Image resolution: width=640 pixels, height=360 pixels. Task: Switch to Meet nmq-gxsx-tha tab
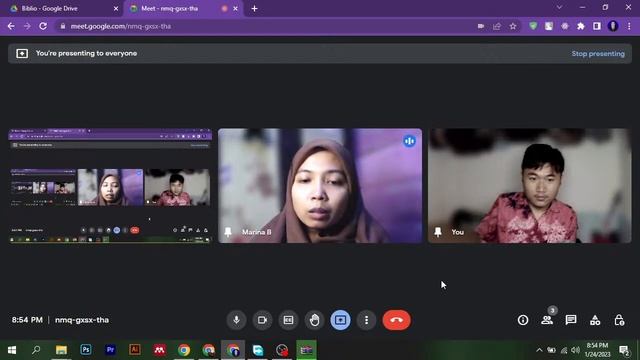point(176,9)
